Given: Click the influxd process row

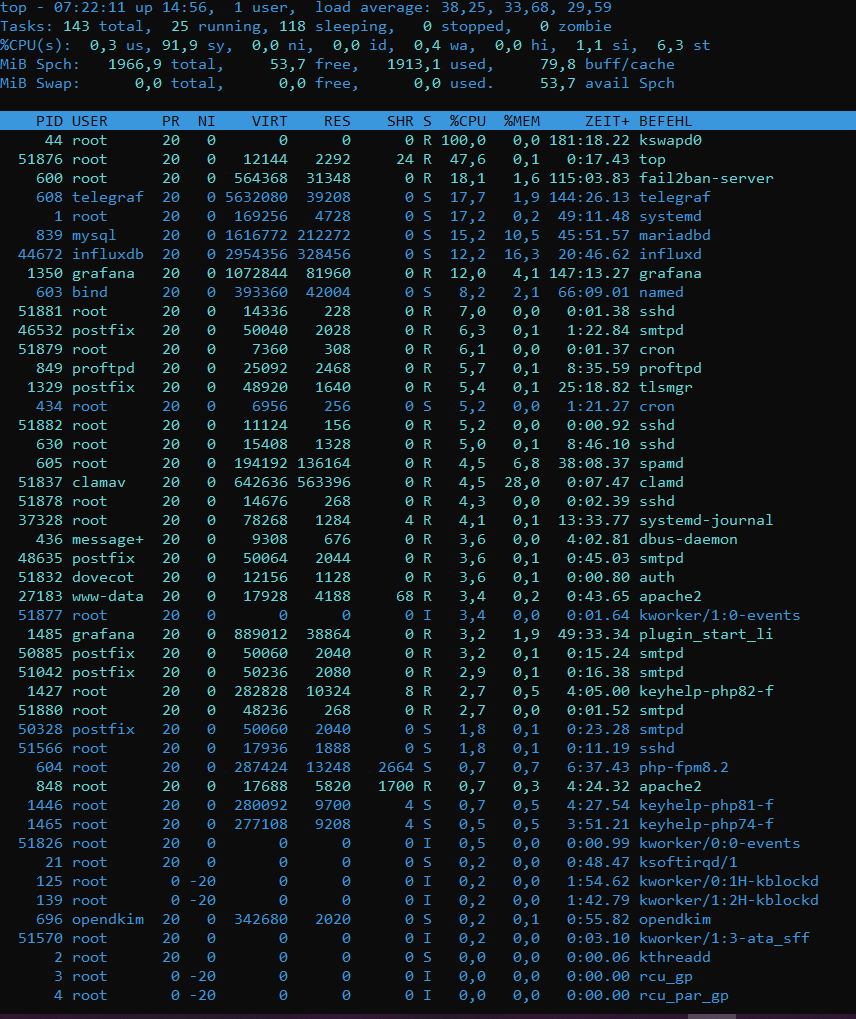Looking at the screenshot, I should (x=670, y=254).
